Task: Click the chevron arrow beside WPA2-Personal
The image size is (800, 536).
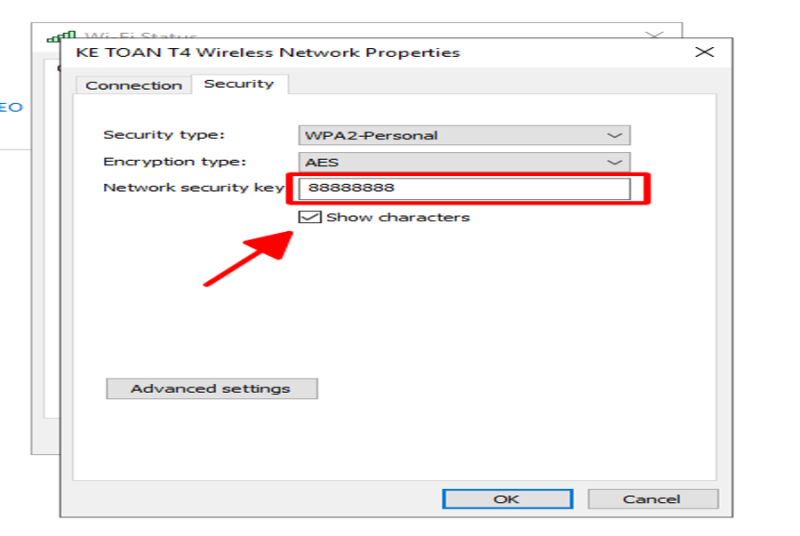Action: tap(614, 136)
